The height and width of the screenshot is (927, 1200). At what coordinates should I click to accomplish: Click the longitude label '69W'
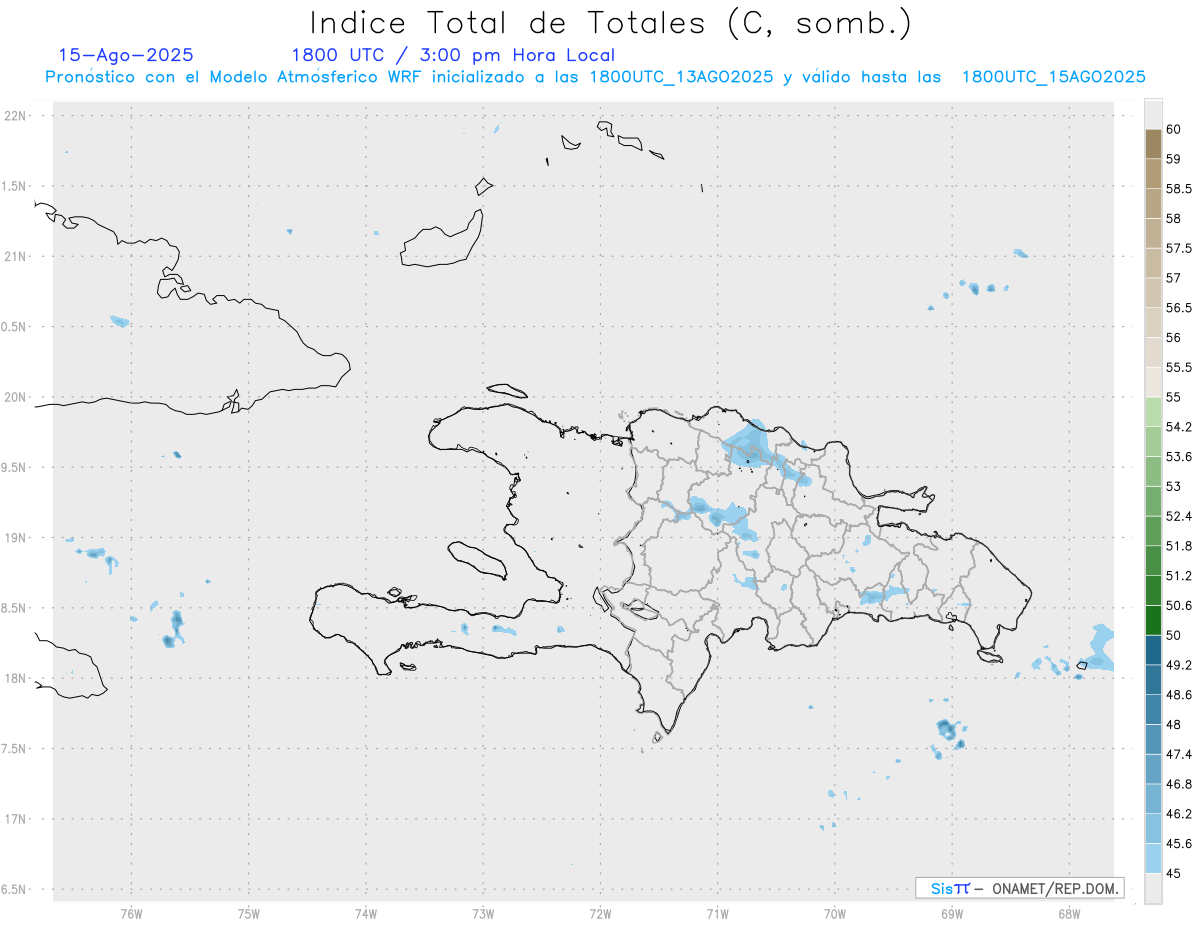[952, 914]
